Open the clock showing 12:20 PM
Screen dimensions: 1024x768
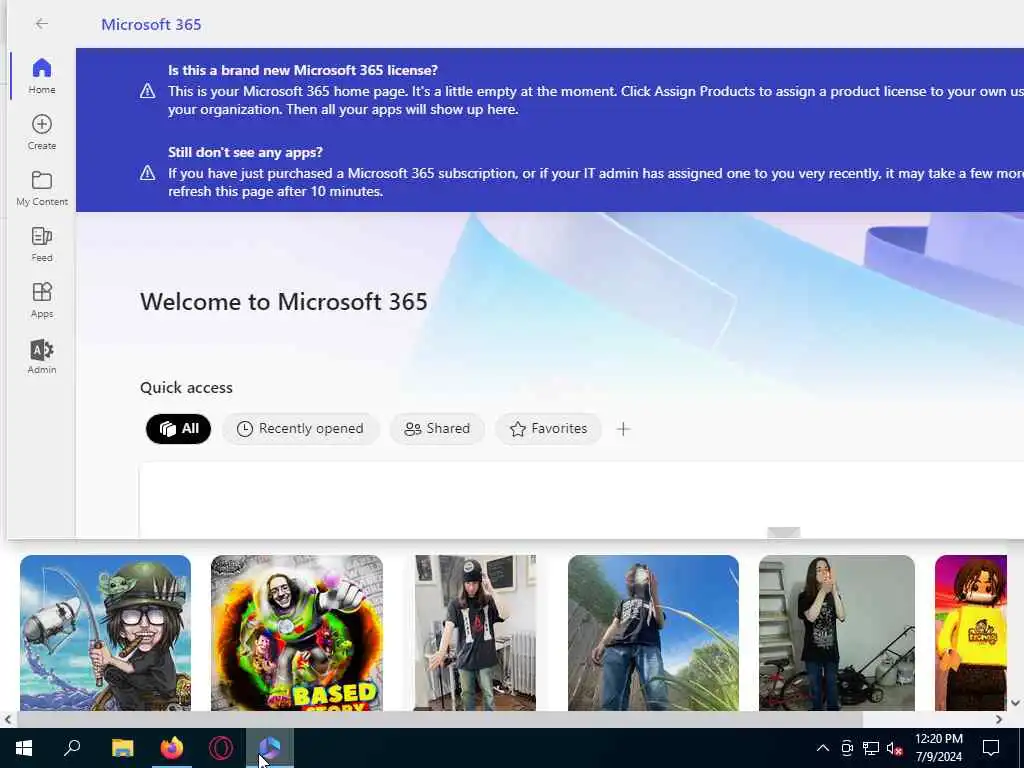[x=938, y=748]
